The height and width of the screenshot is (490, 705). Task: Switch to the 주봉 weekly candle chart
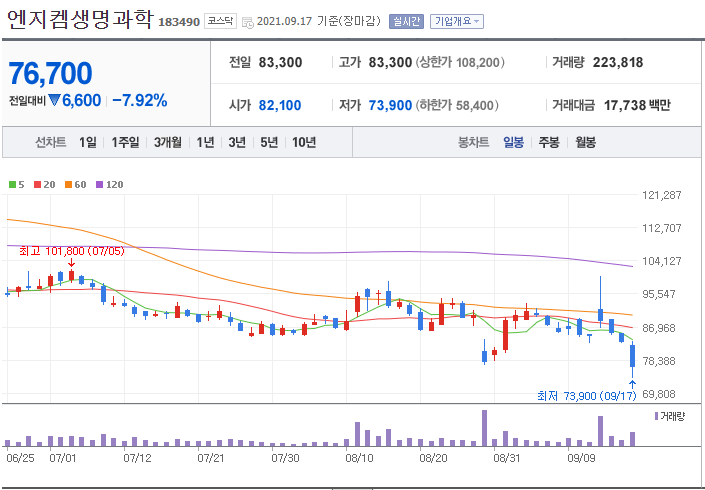(549, 143)
